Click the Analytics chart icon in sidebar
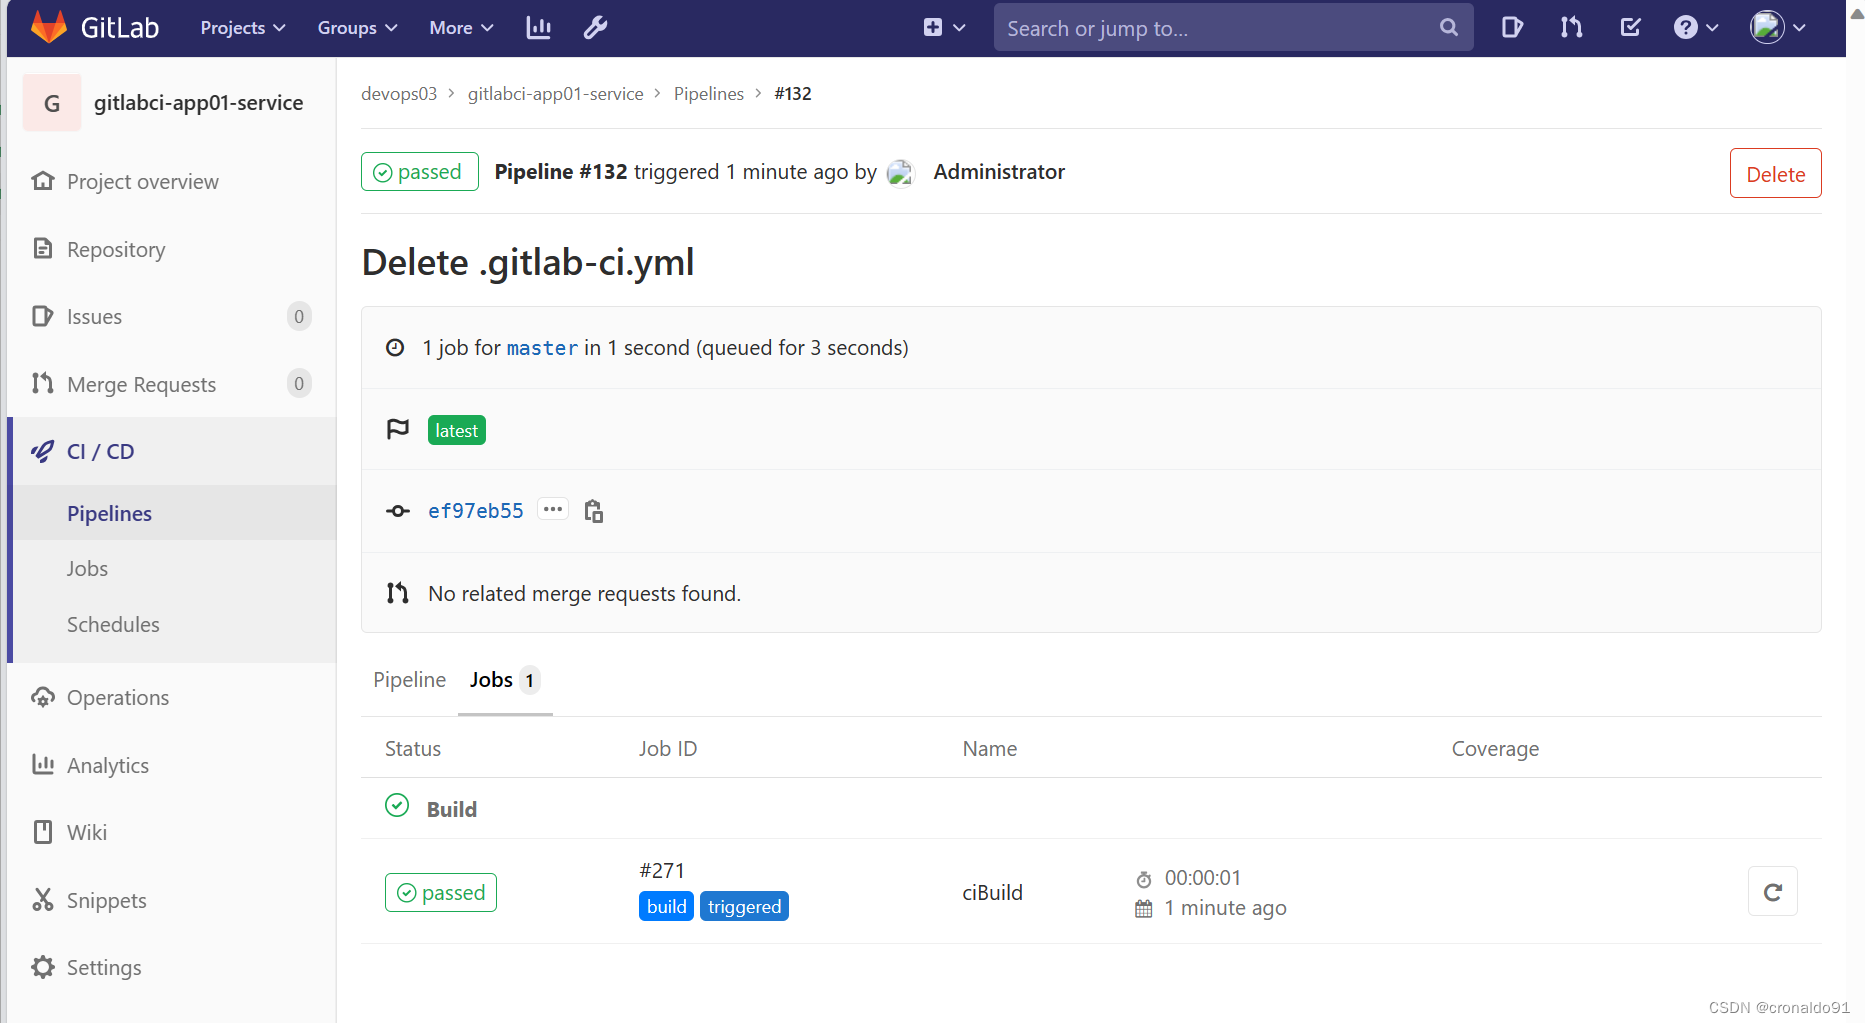Viewport: 1865px width, 1023px height. click(x=43, y=765)
